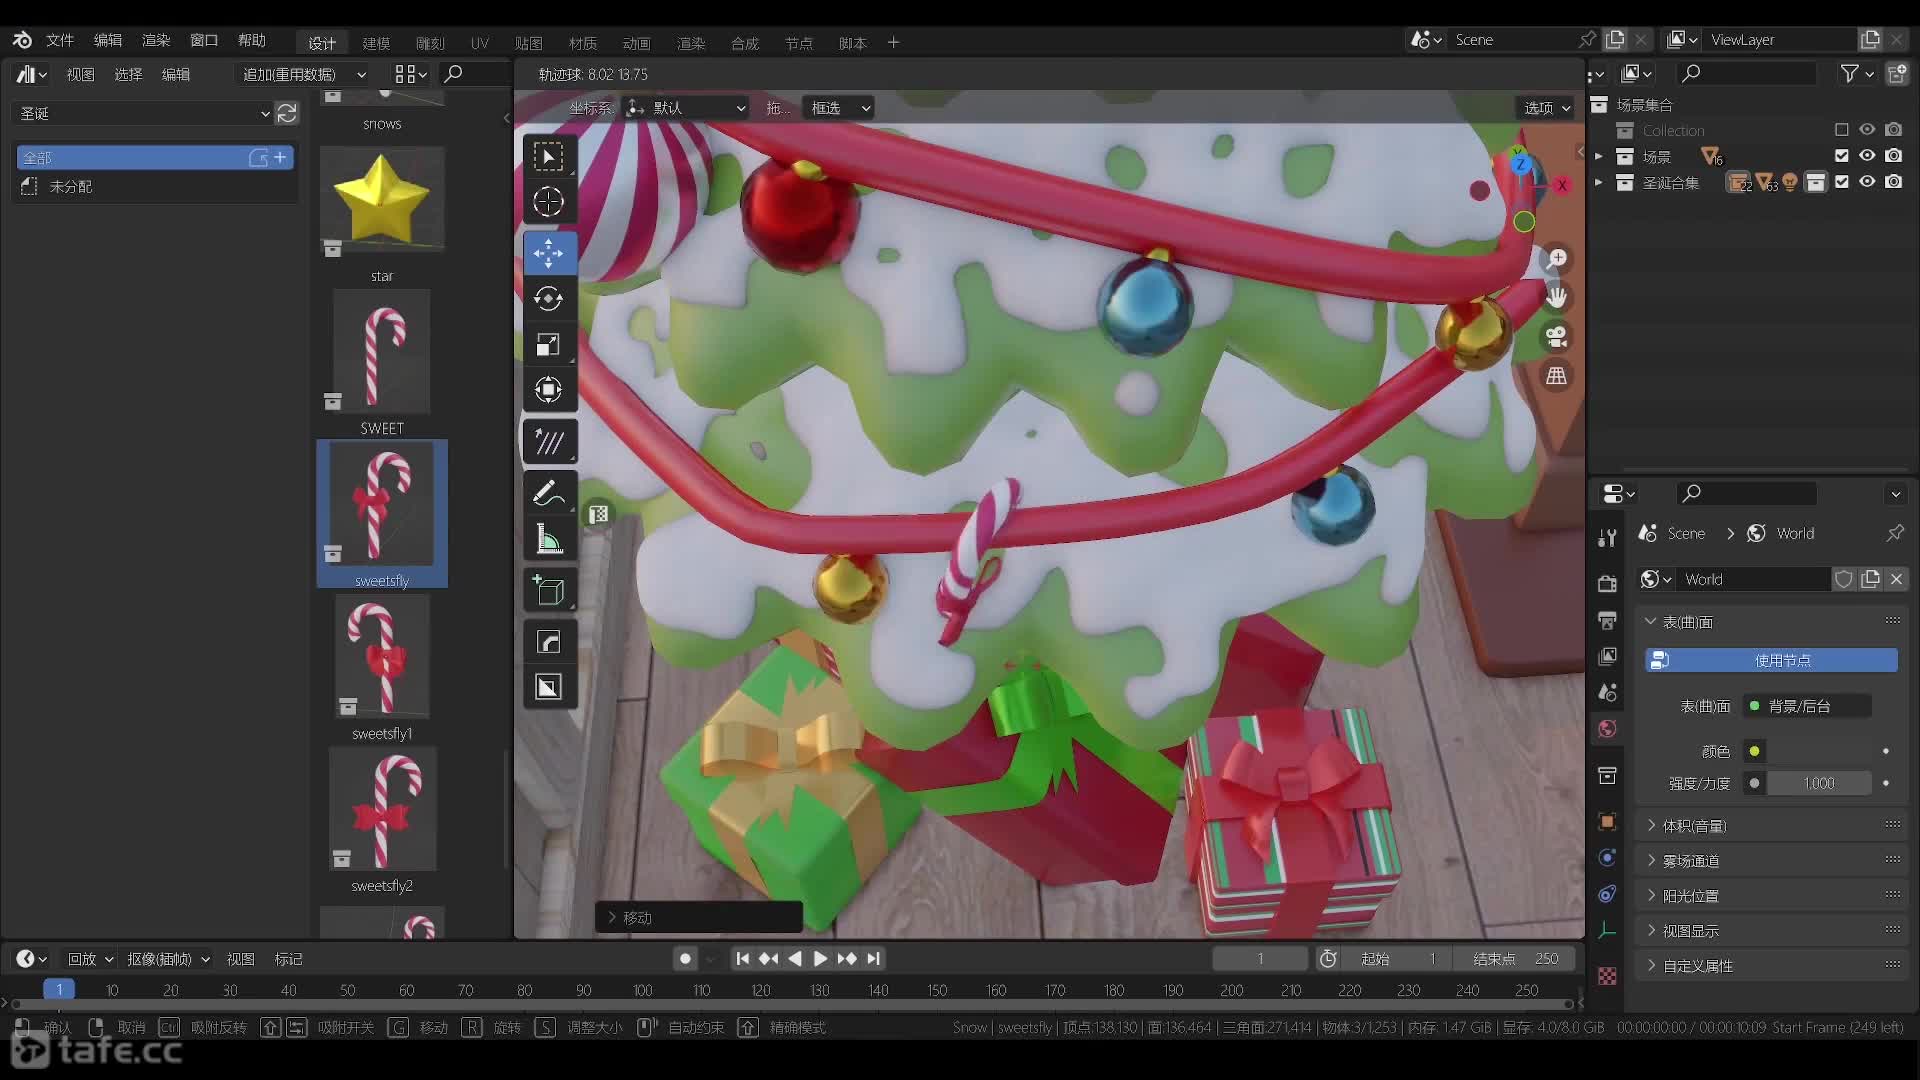Viewport: 1920px width, 1080px height.
Task: Select 全部 asset catalog
Action: (x=155, y=157)
